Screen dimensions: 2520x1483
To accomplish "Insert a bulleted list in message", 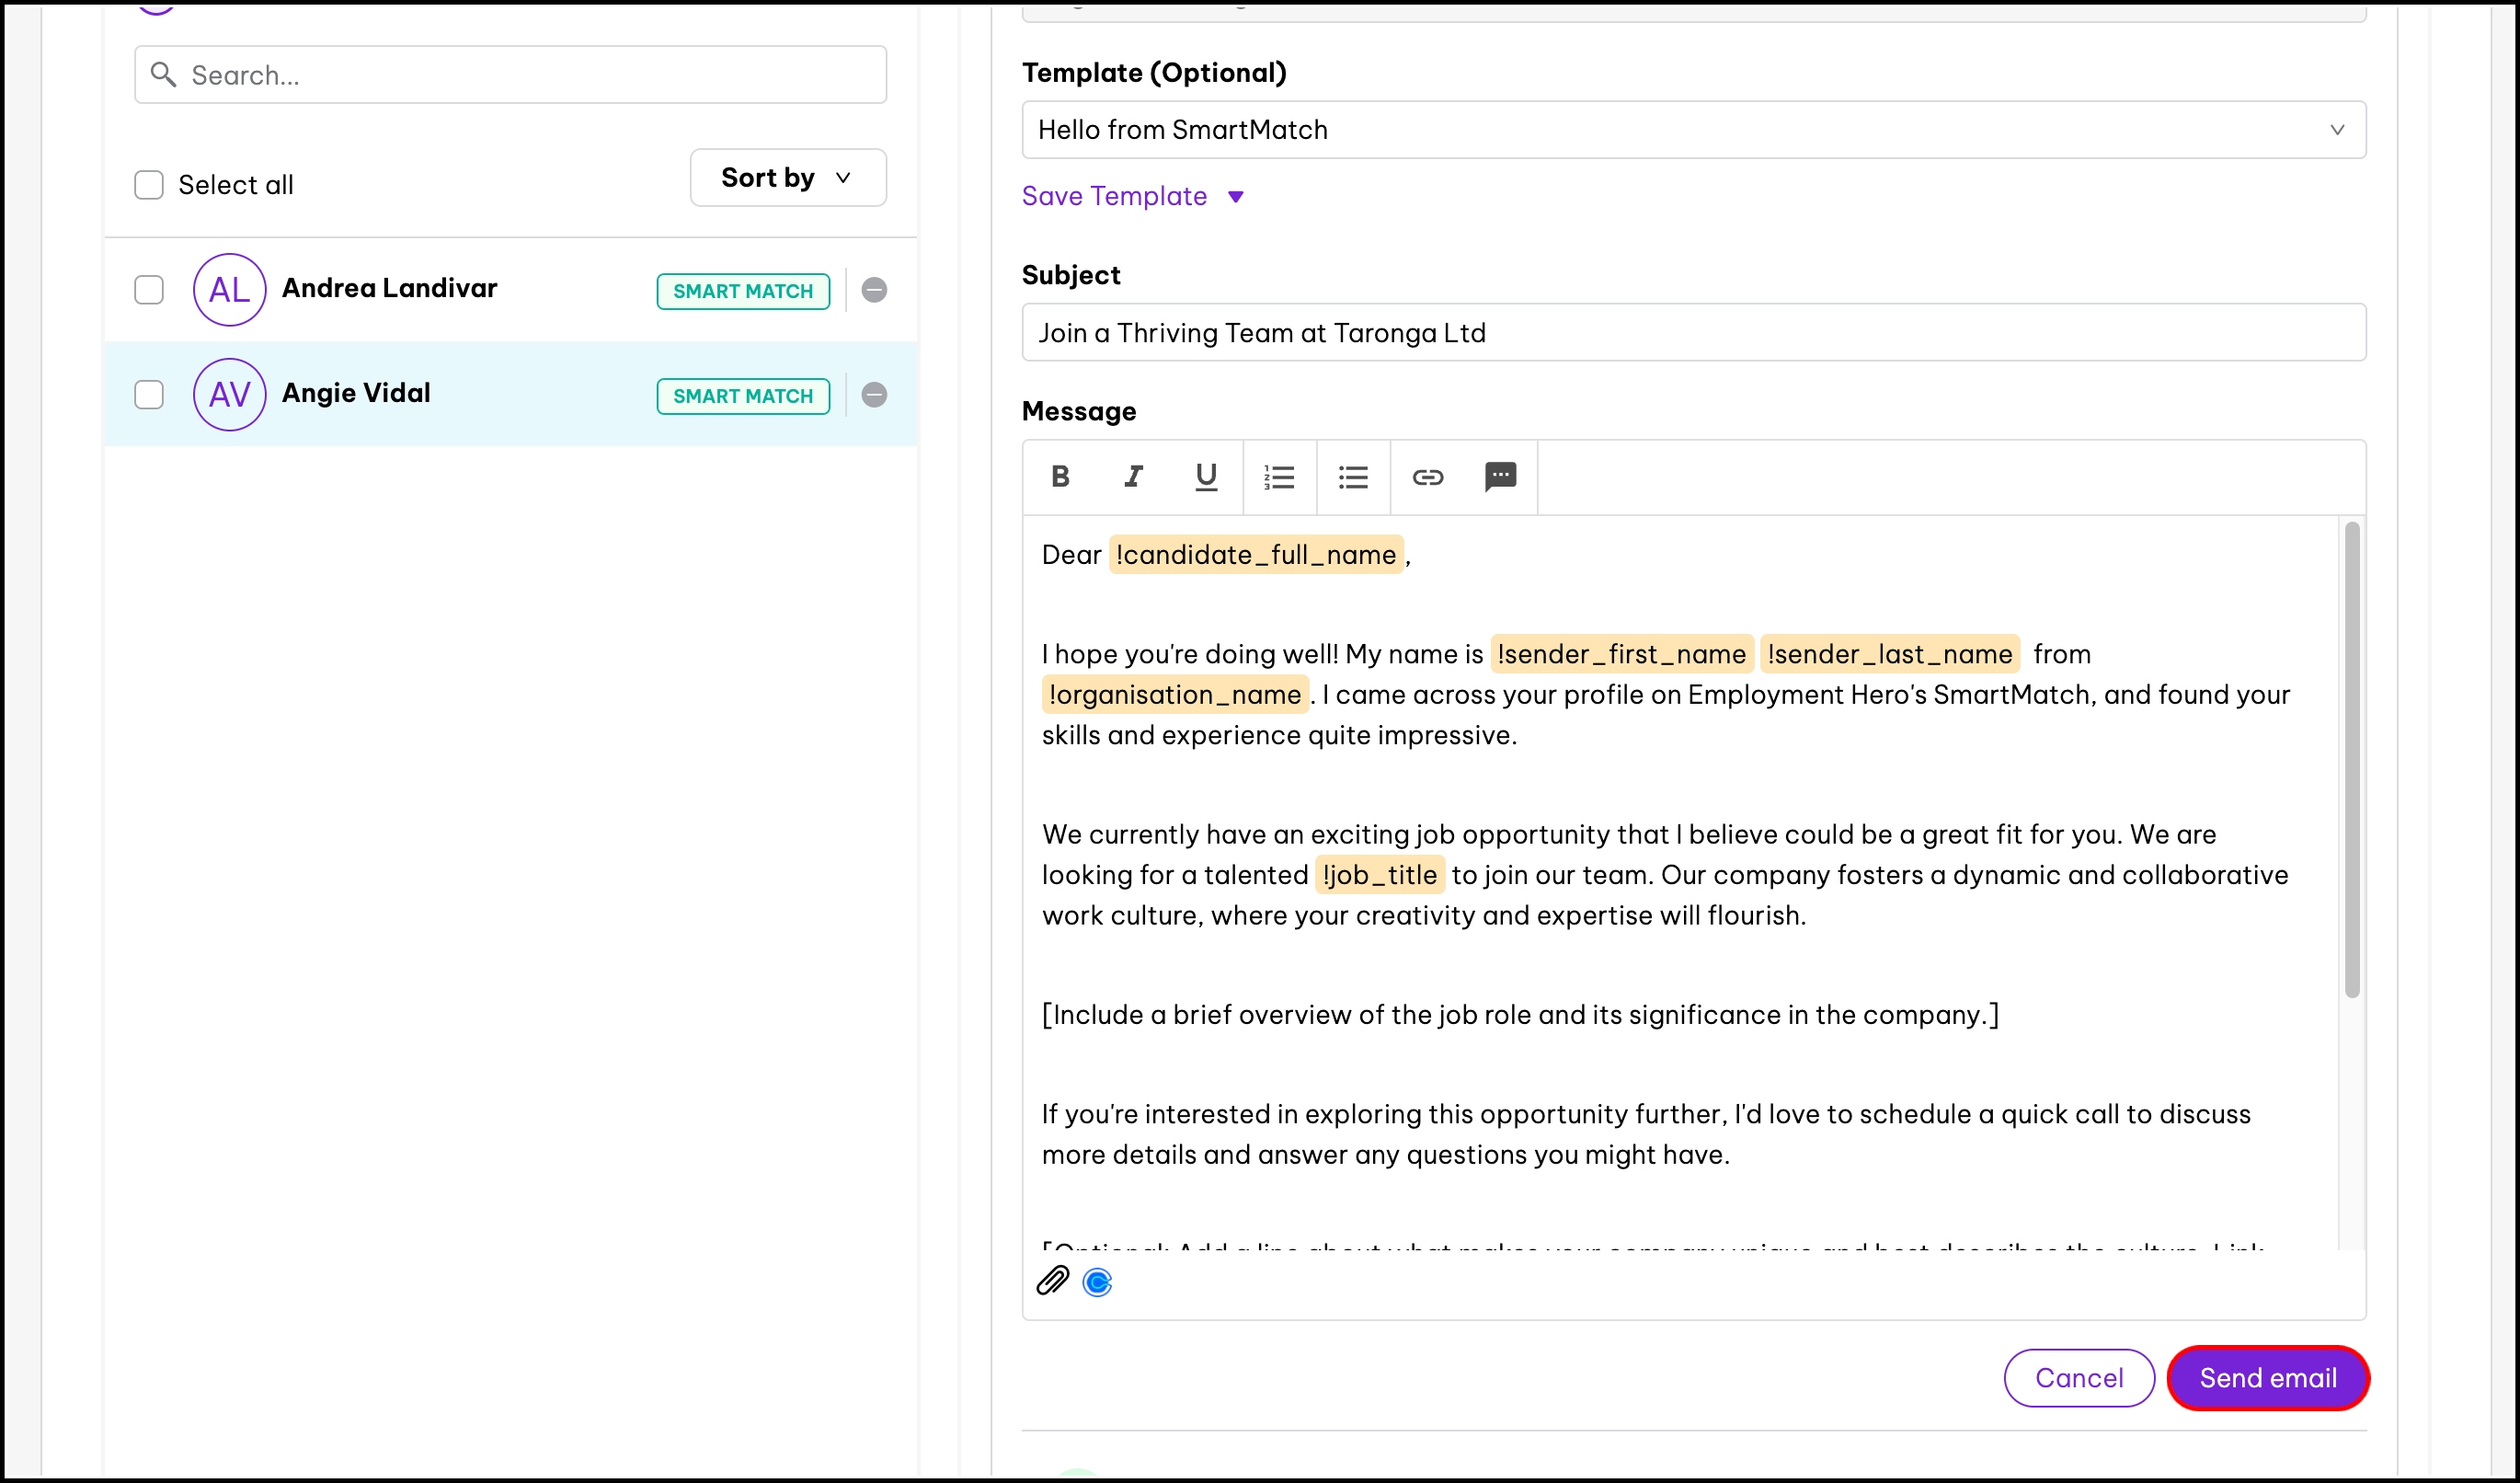I will 1353,477.
